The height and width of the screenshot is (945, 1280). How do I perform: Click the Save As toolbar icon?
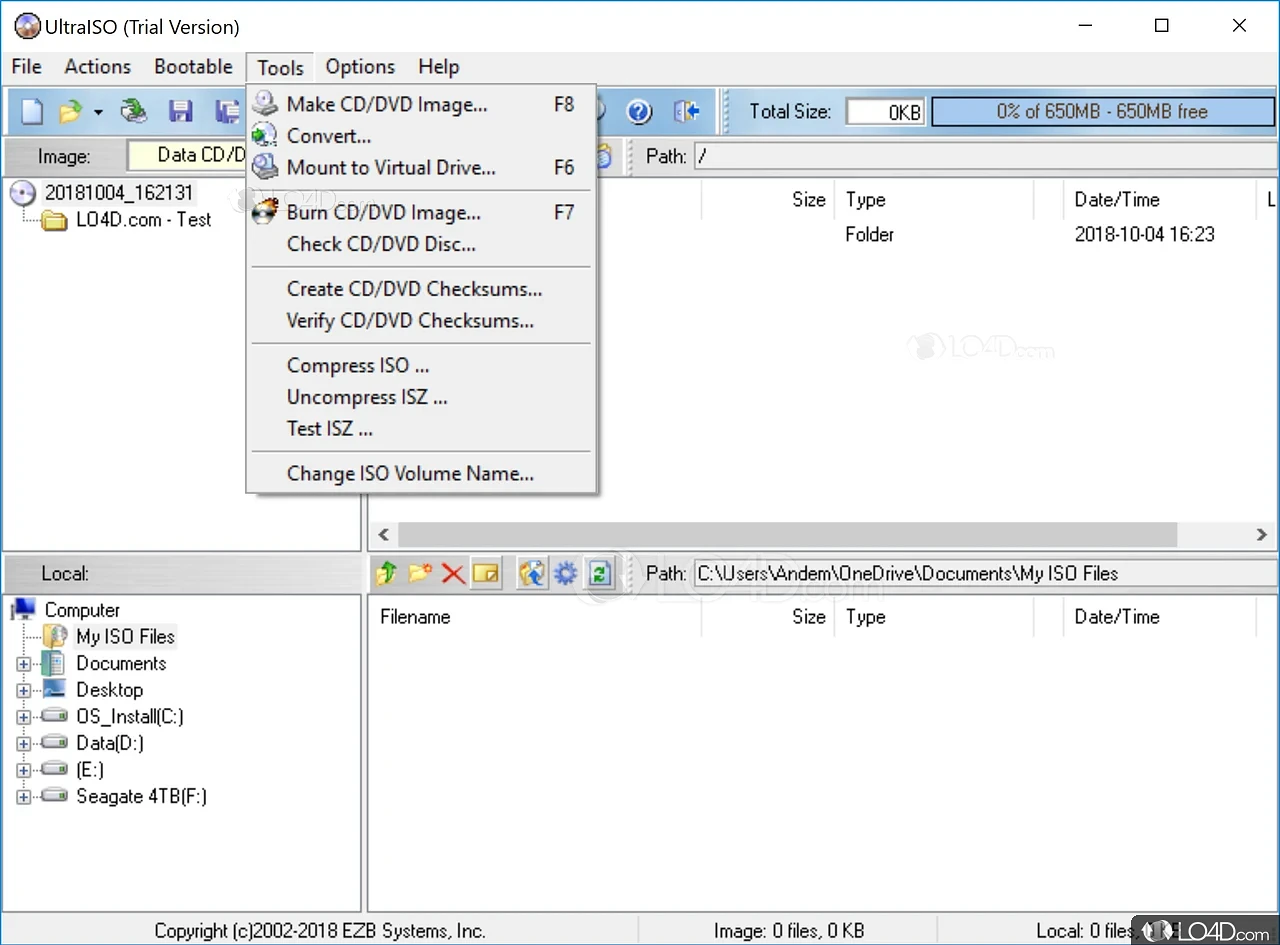coord(229,111)
